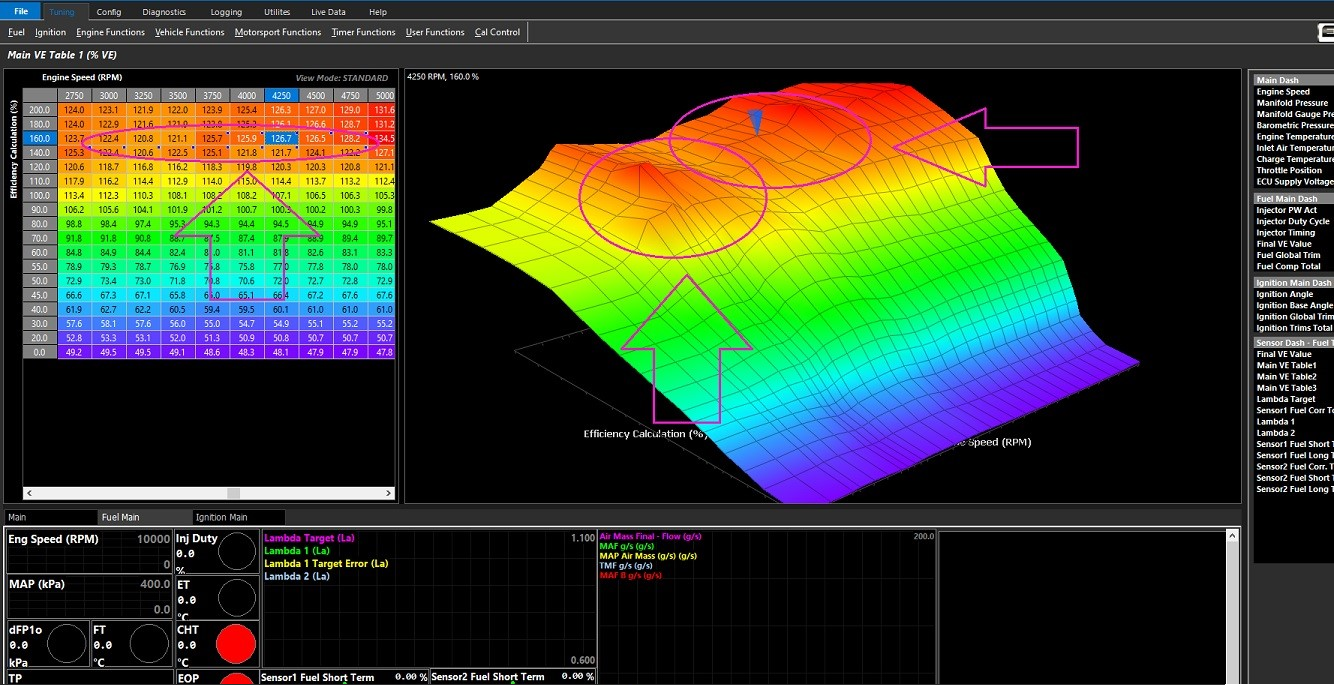
Task: Click the Lambda Target (La) legend entry
Action: (309, 538)
